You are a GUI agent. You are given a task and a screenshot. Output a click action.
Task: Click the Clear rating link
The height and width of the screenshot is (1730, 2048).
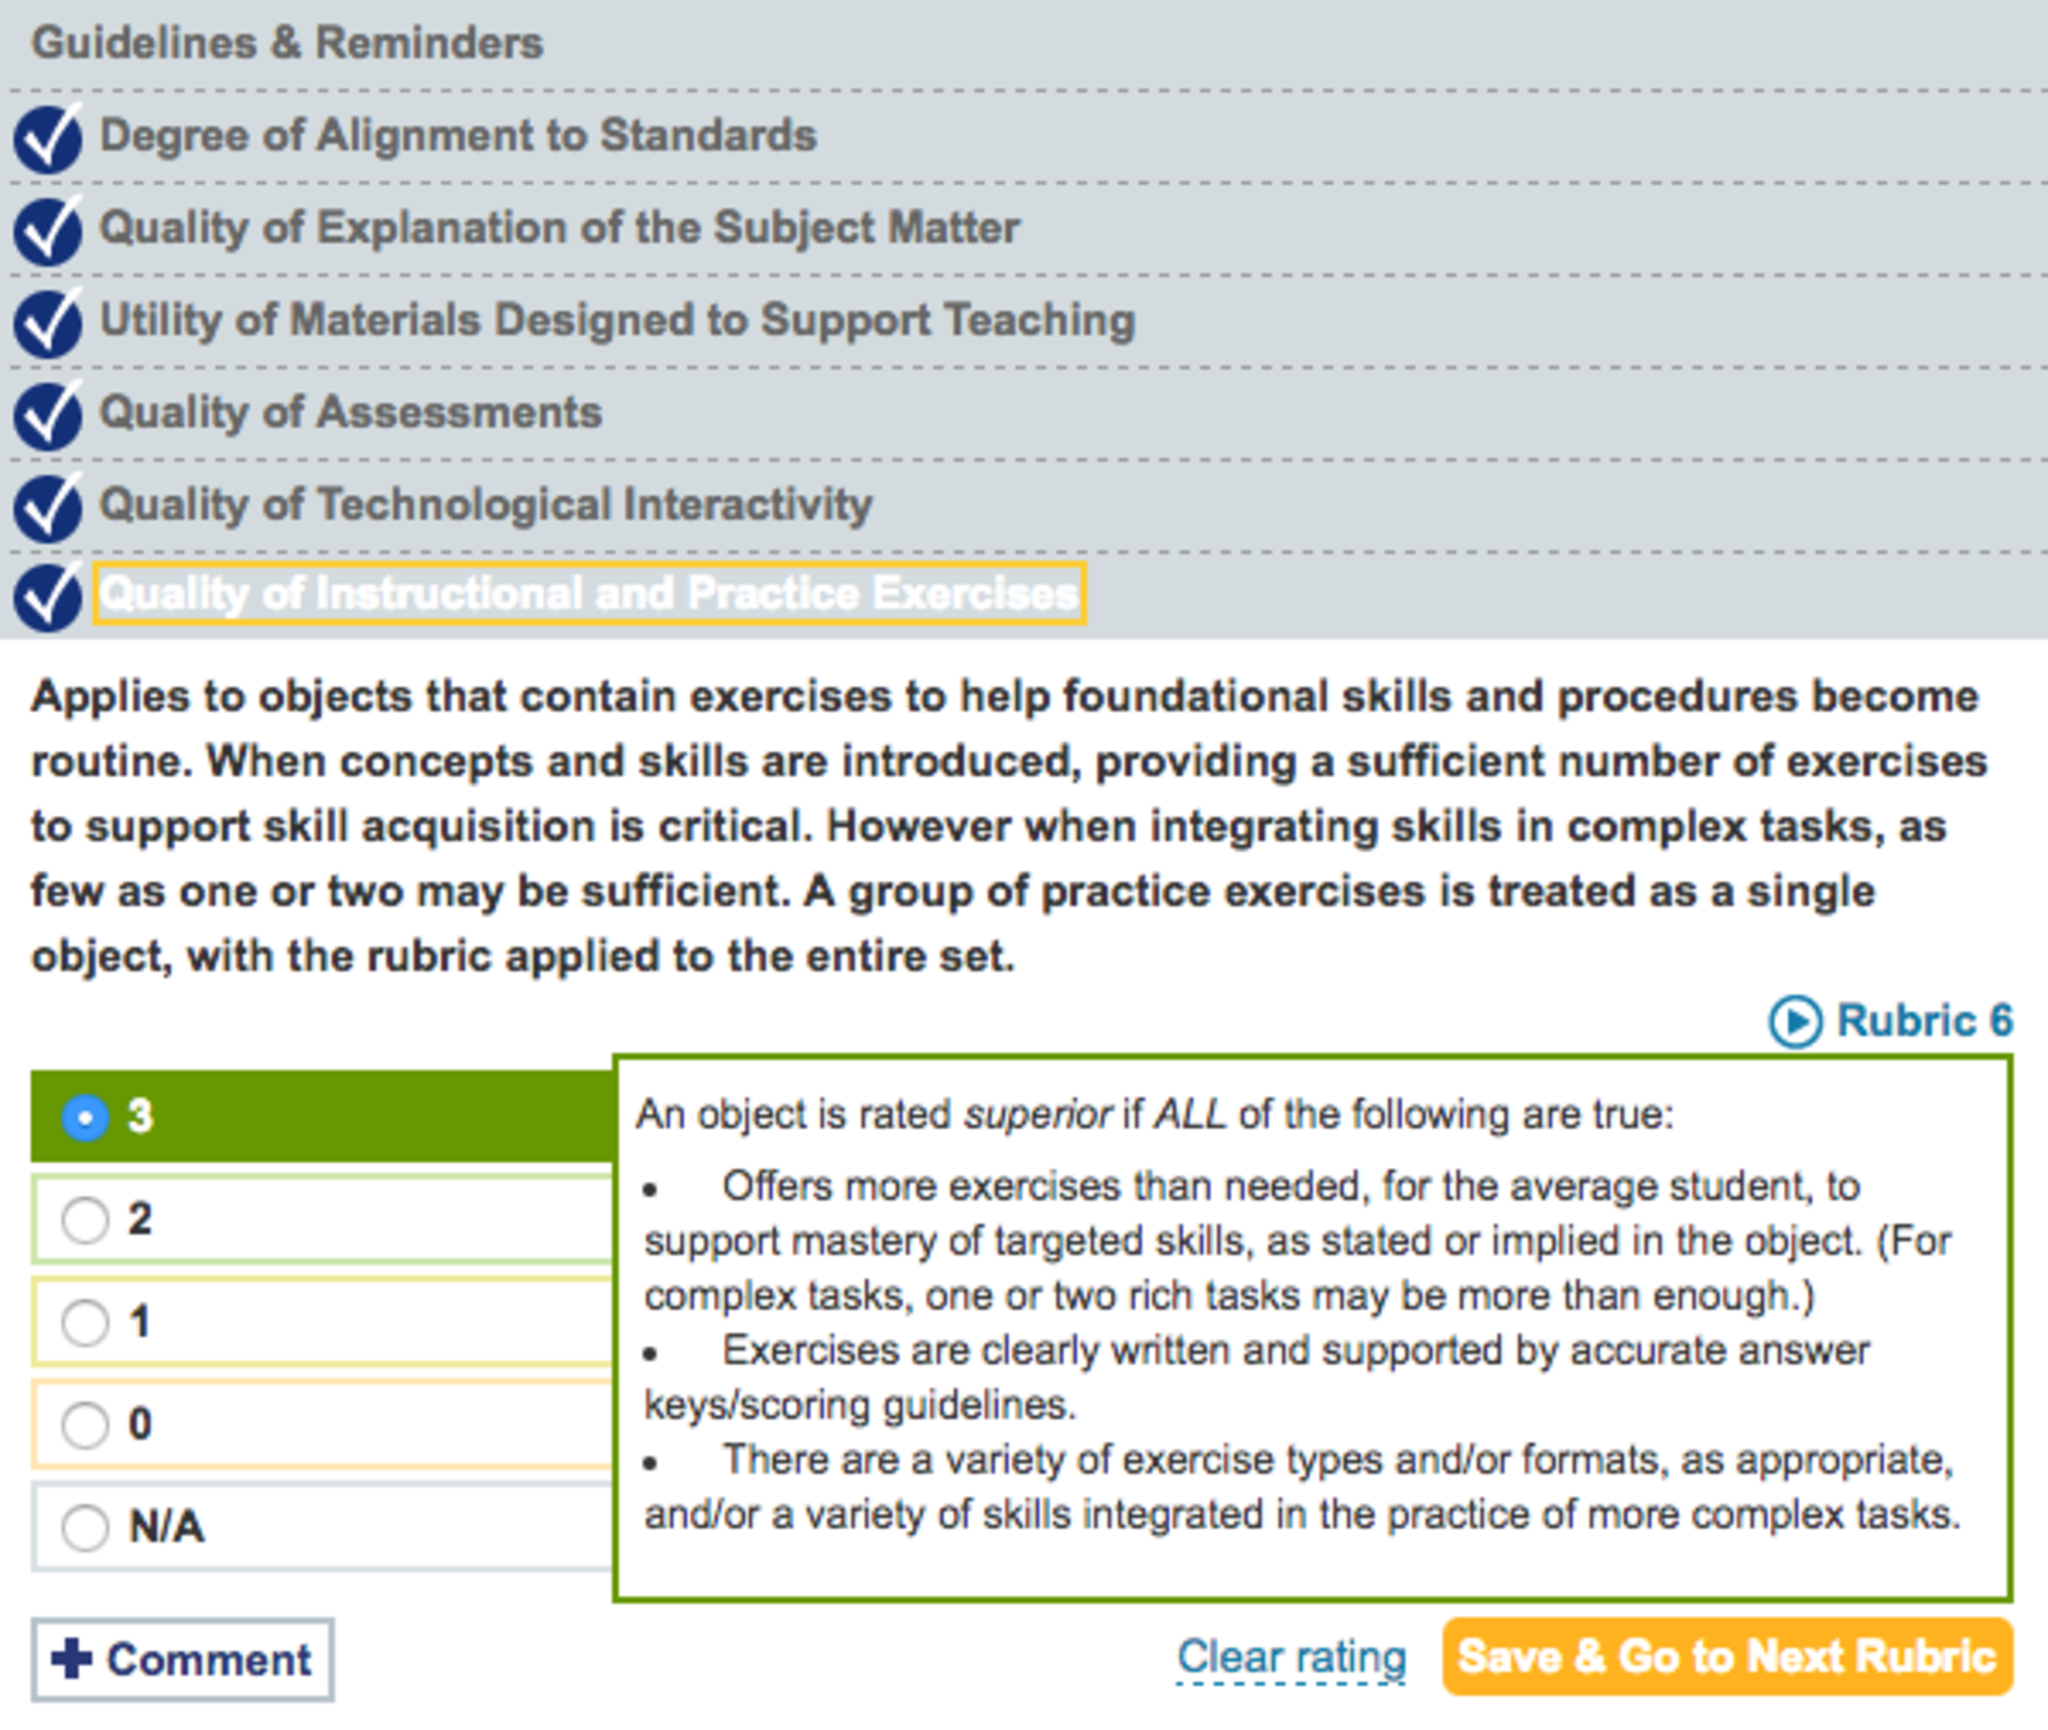click(1291, 1657)
